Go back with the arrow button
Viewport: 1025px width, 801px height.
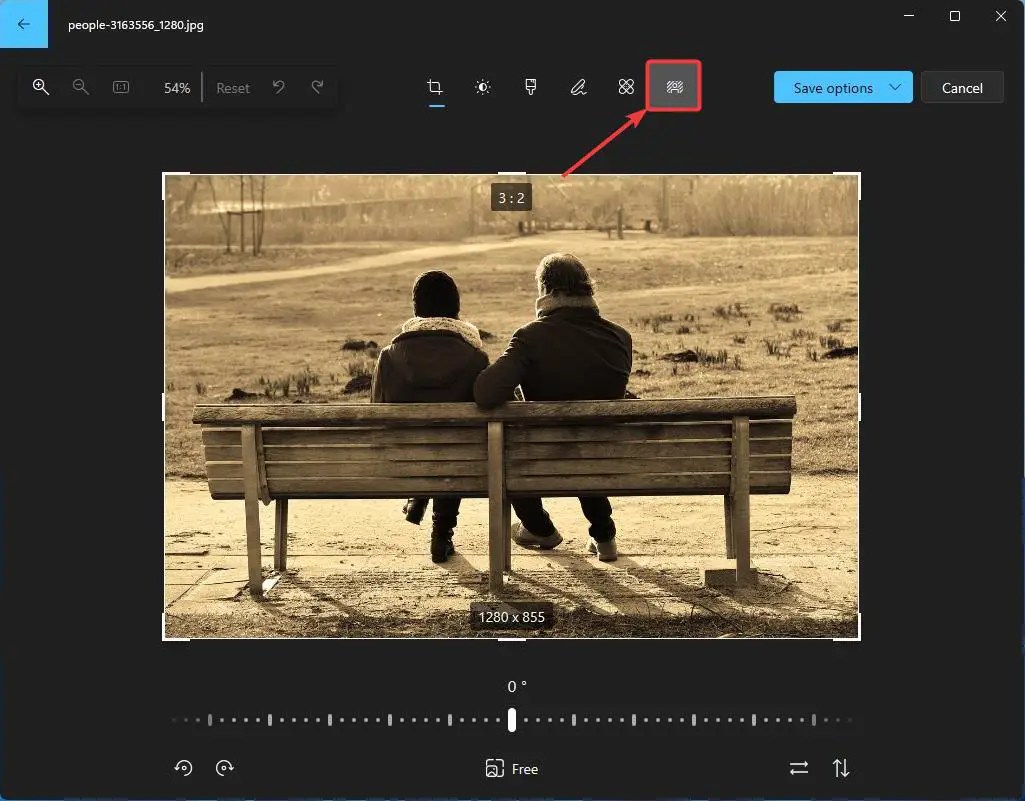[24, 24]
